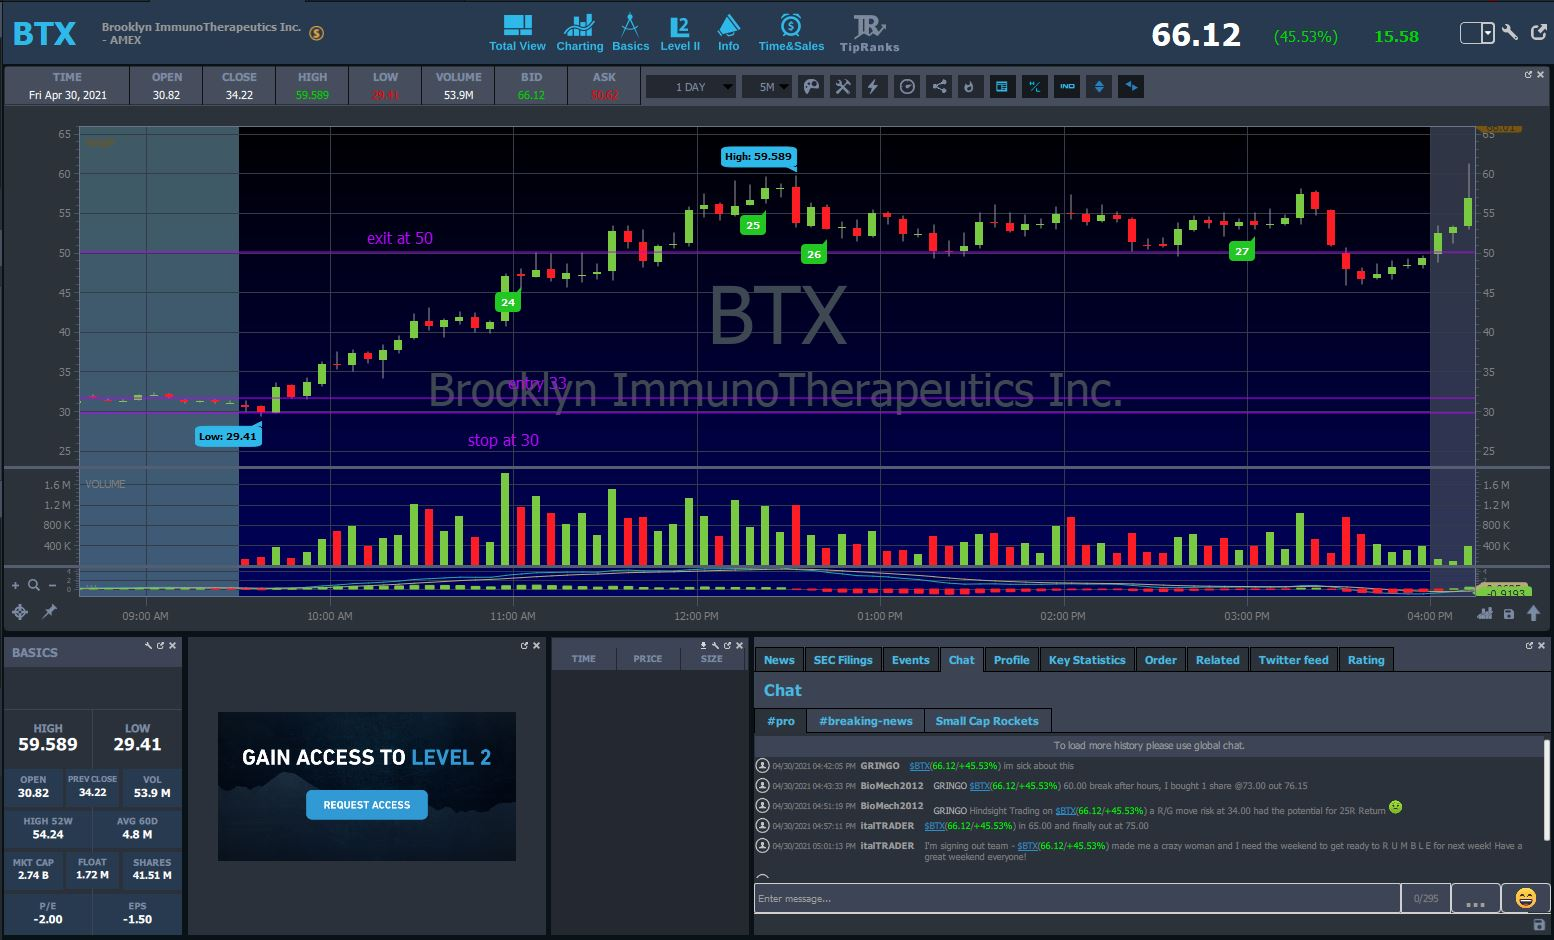1554x940 pixels.
Task: Click the BTX ticker symbol in header
Action: 45,34
